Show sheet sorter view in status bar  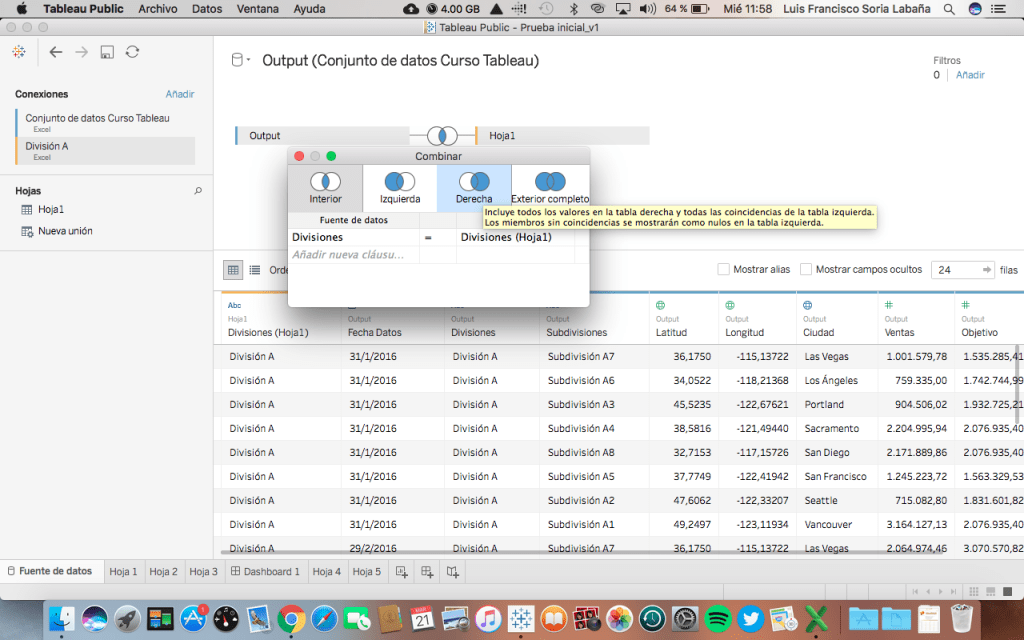(974, 592)
